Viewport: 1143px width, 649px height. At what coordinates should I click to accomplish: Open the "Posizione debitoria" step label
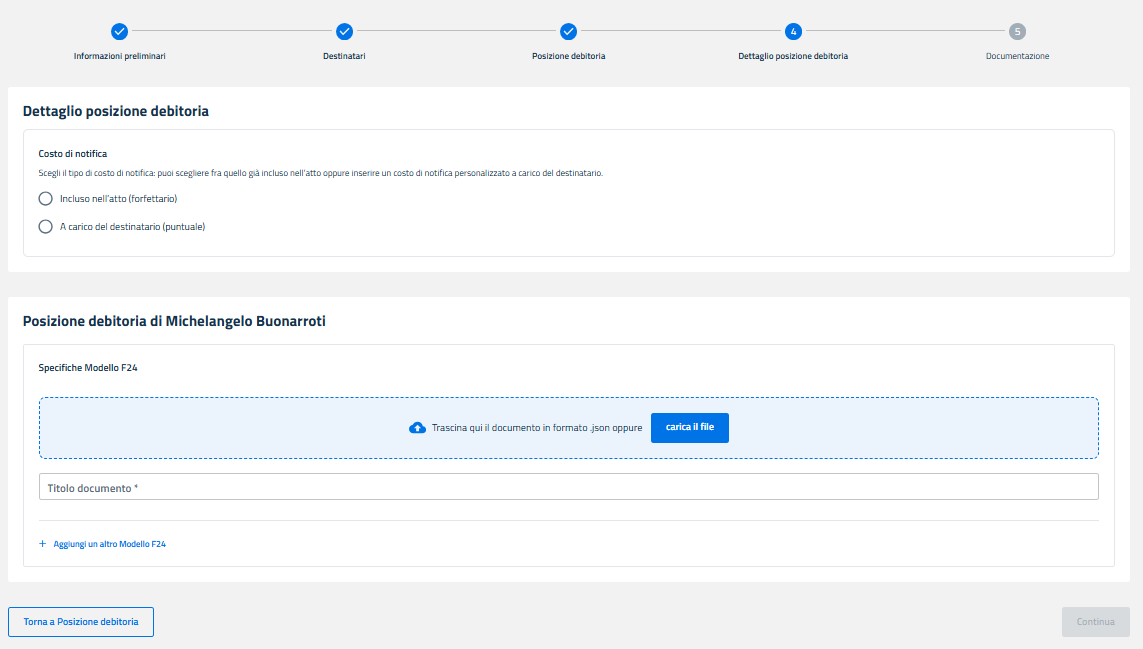point(568,56)
